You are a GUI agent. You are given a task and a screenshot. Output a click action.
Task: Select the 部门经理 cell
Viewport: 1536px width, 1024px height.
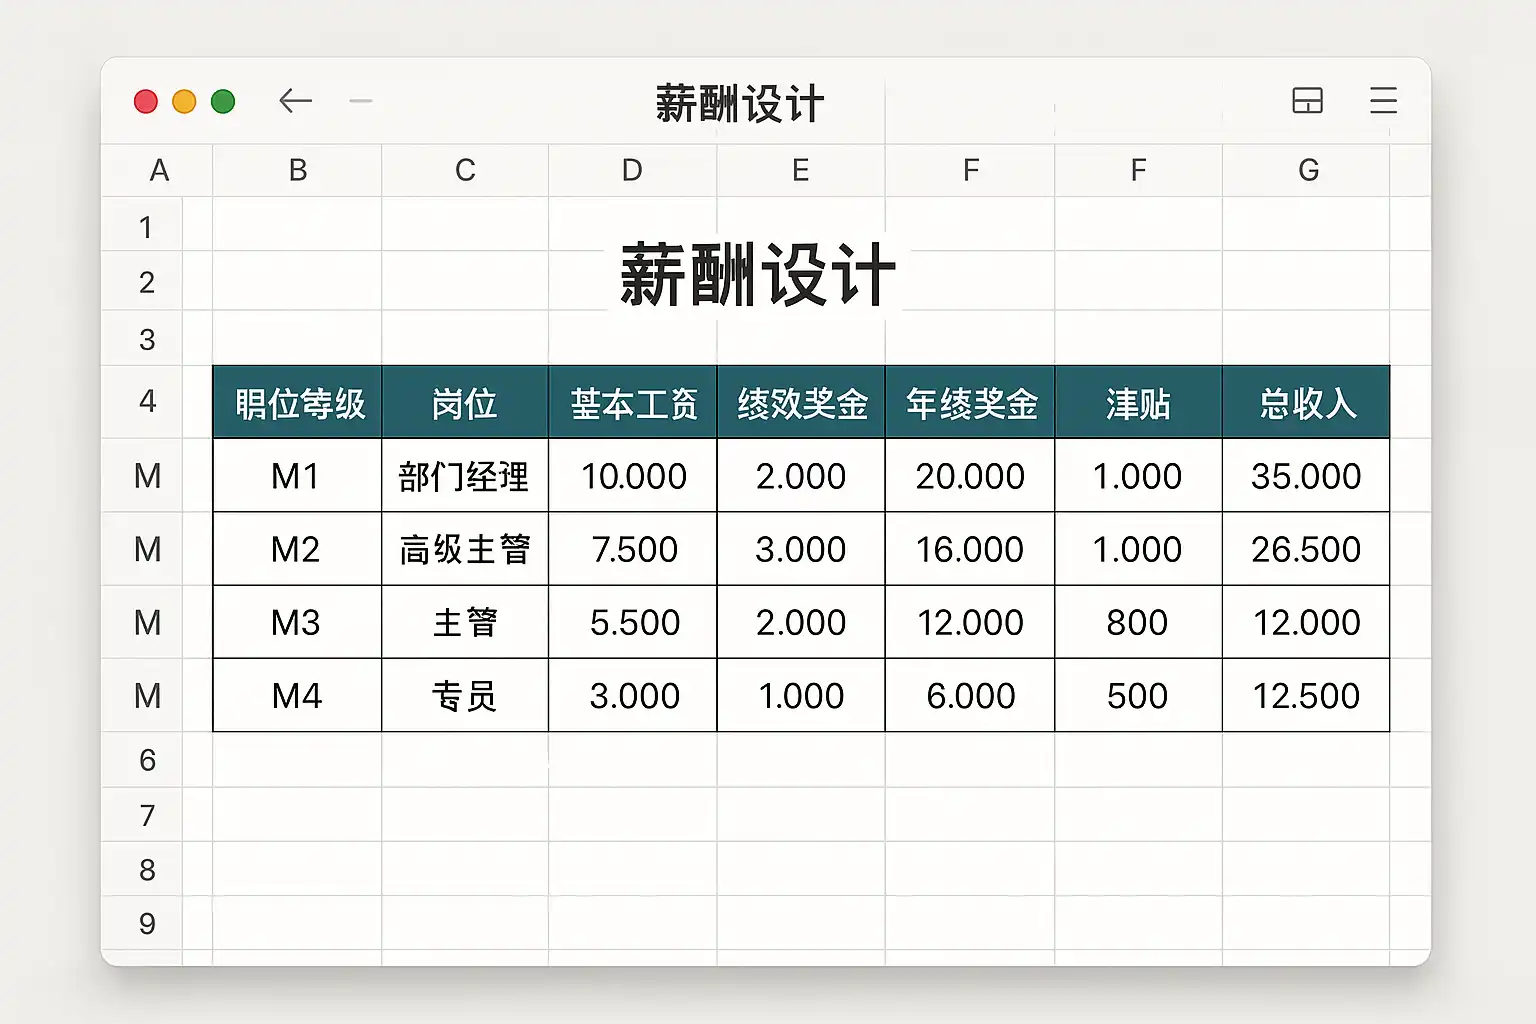click(465, 475)
